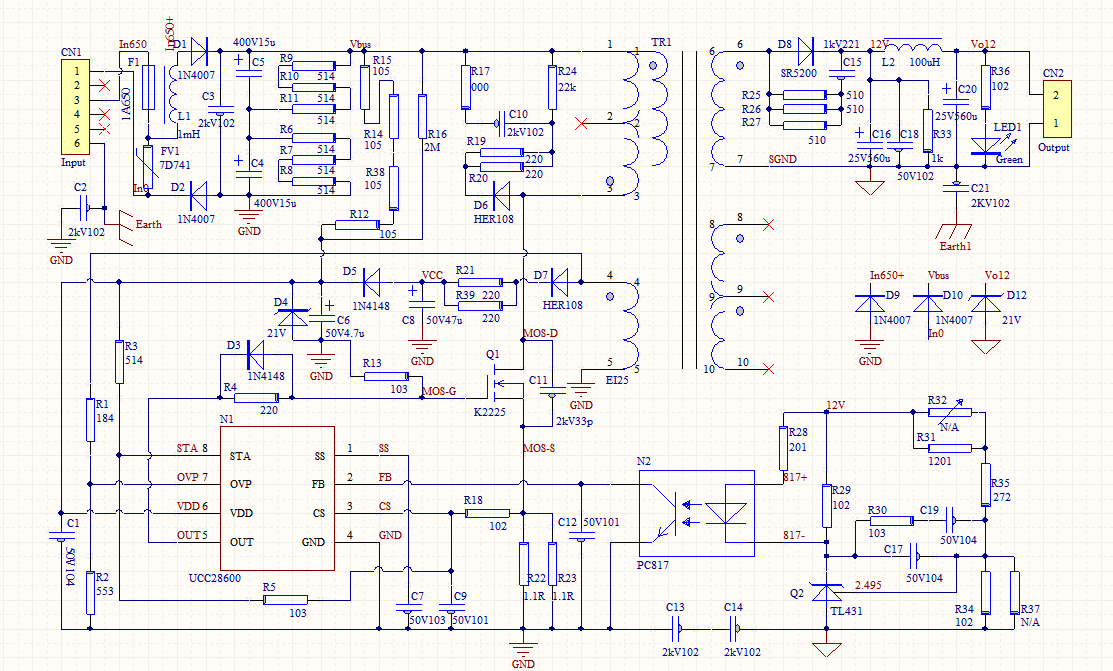Select diode D6 HER108 symbol

(502, 194)
